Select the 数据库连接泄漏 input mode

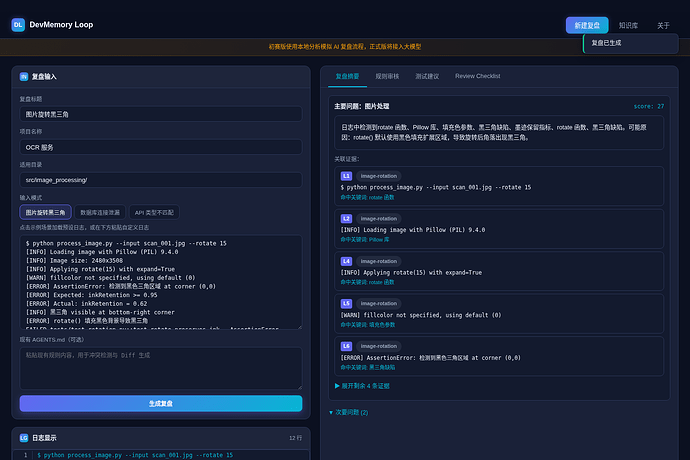(x=100, y=212)
